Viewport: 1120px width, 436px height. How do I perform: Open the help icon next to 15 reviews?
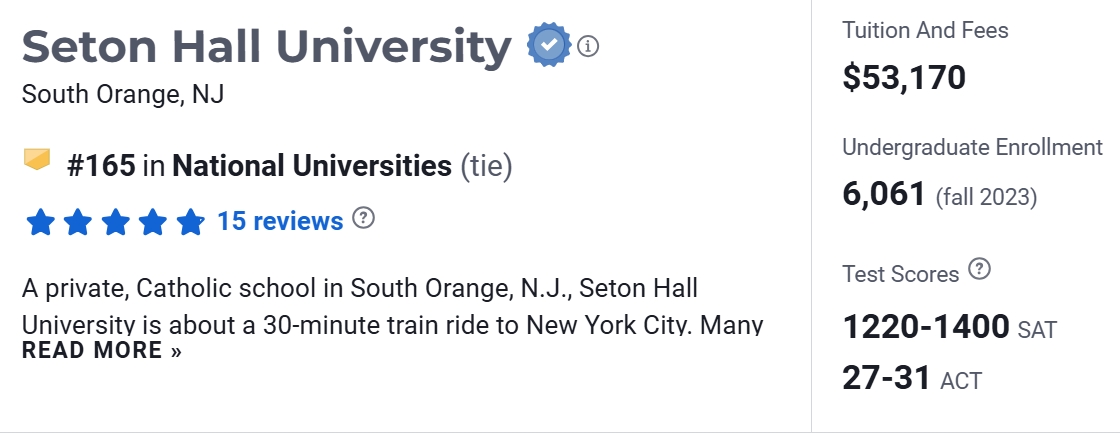point(364,218)
